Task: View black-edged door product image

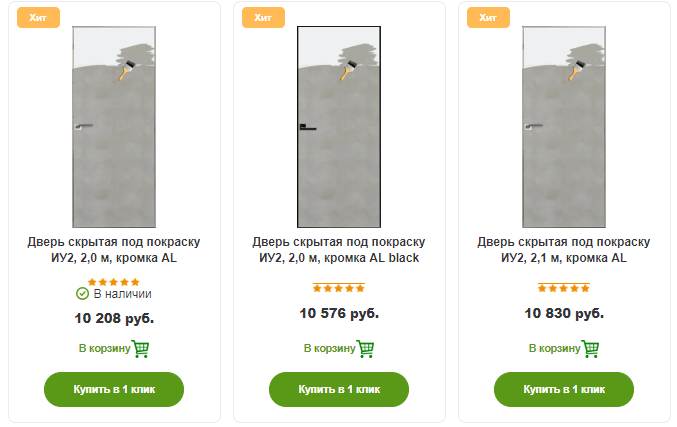Action: [x=339, y=128]
